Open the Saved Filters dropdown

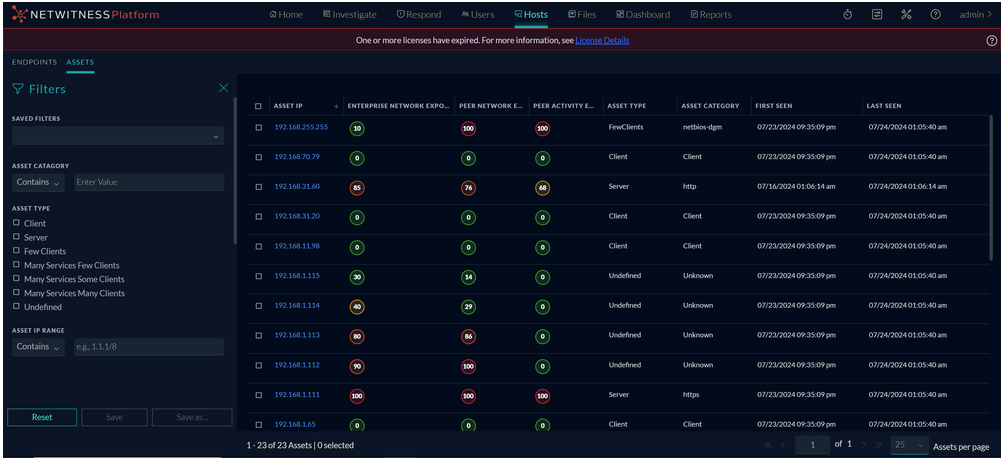pyautogui.click(x=118, y=136)
